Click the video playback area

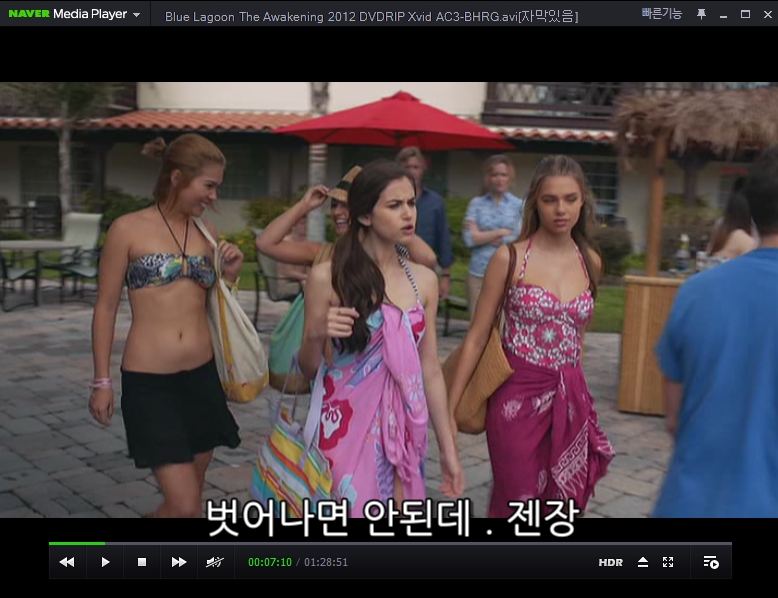point(389,300)
